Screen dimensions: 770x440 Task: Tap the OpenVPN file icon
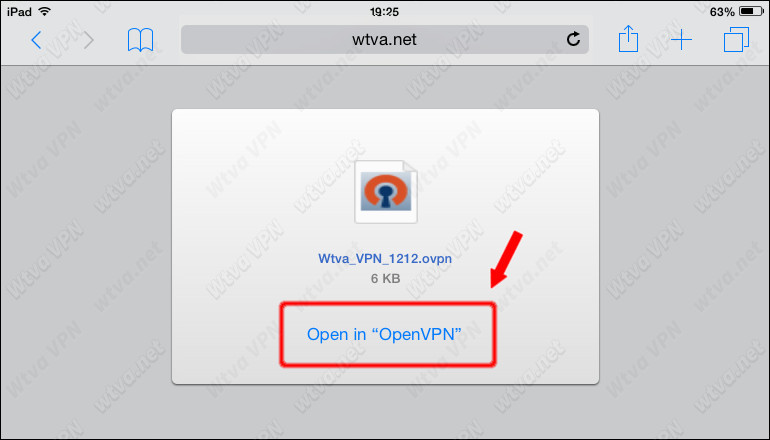tap(386, 192)
